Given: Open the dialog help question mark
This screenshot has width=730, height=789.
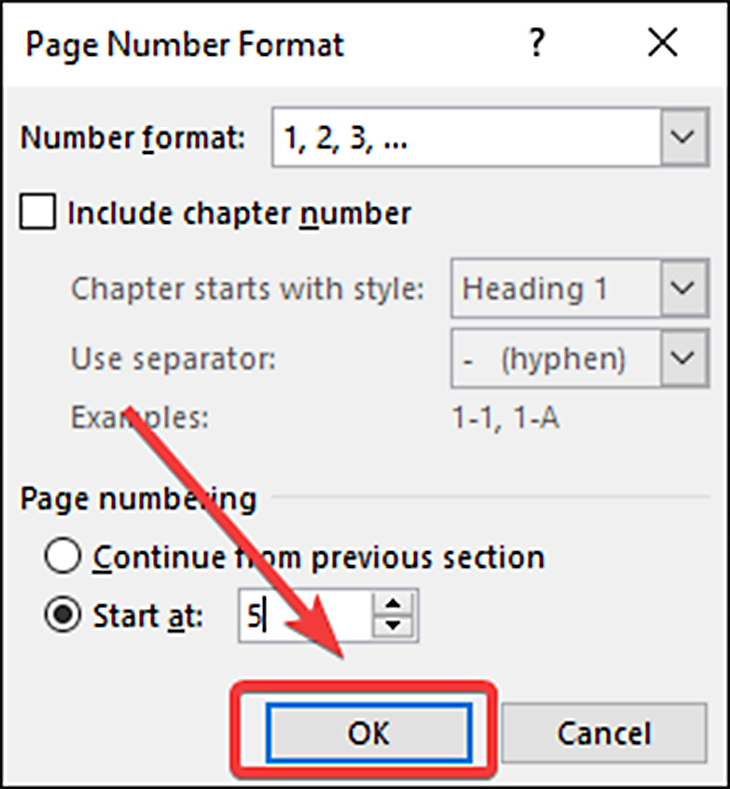Looking at the screenshot, I should click(x=537, y=42).
